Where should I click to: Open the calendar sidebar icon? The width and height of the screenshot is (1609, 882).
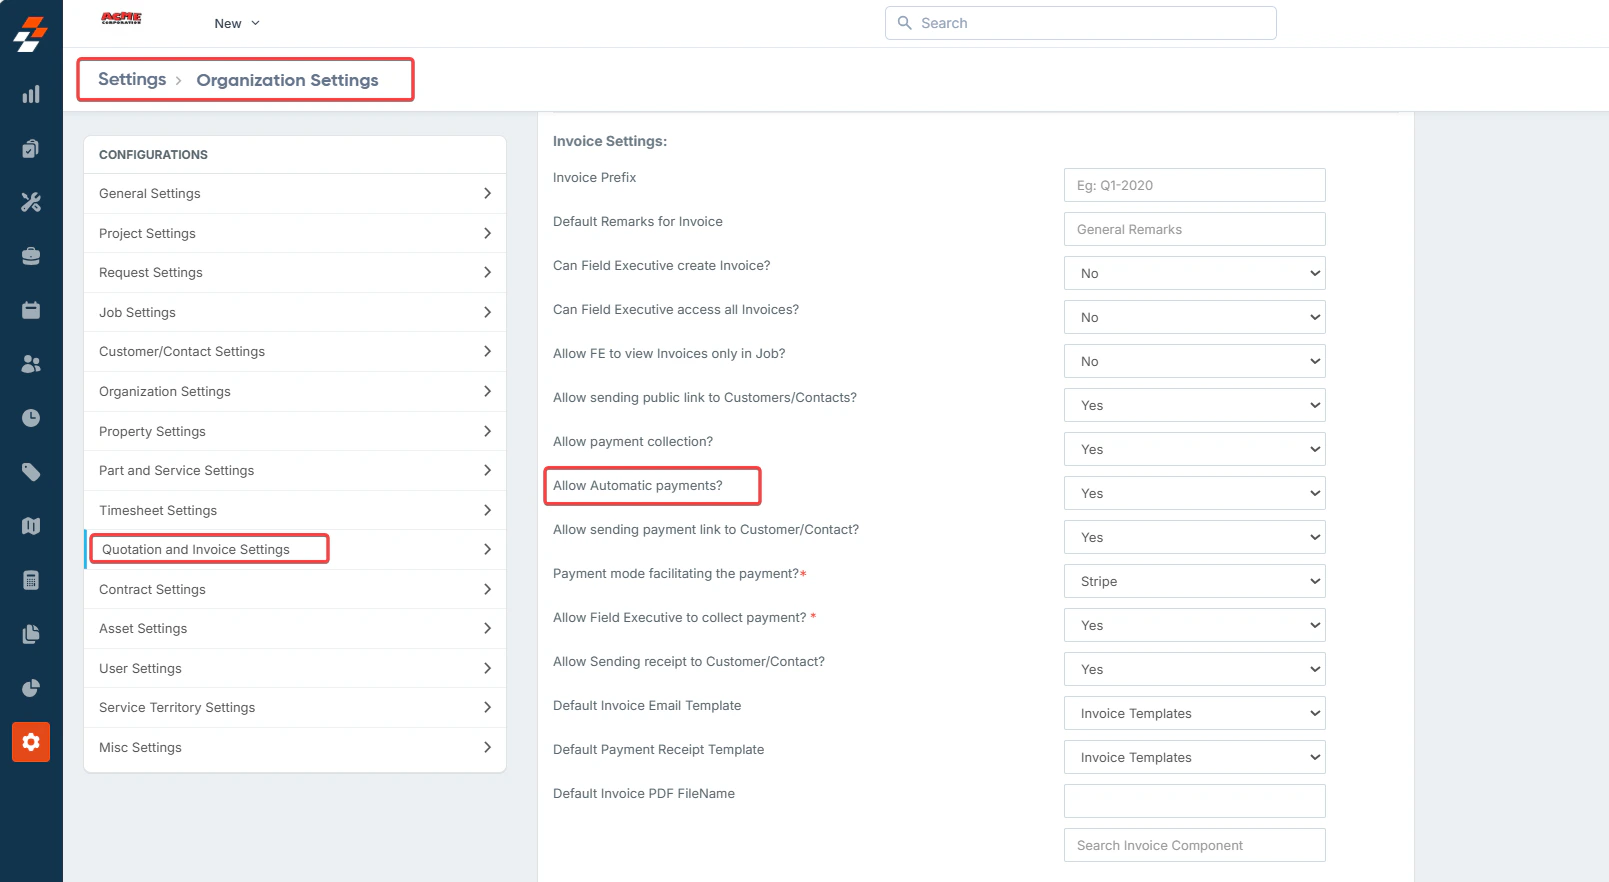31,310
